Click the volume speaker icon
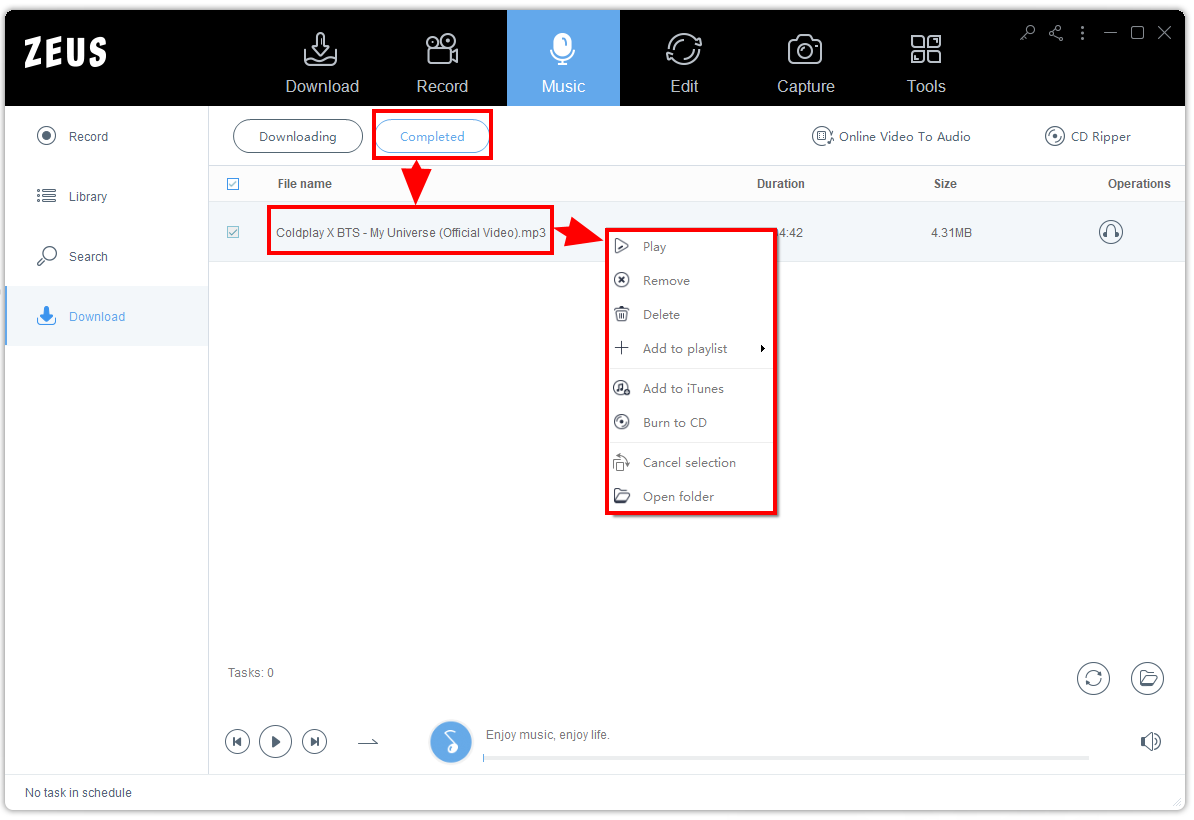Image resolution: width=1194 pixels, height=820 pixels. [1151, 742]
